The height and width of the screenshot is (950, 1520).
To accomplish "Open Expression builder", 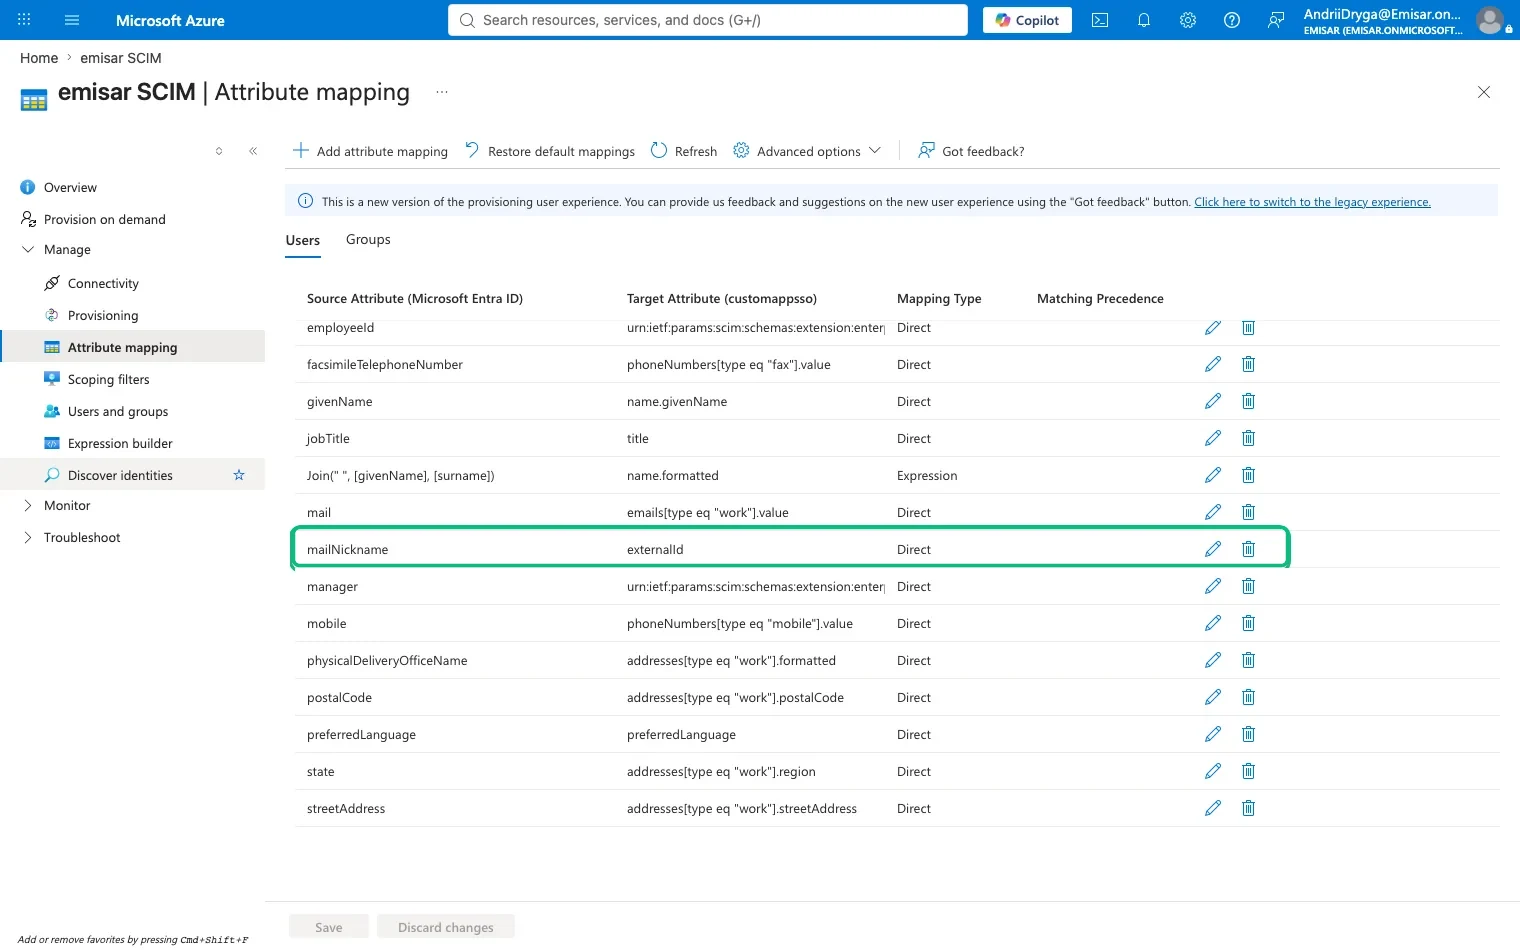I will [x=120, y=443].
